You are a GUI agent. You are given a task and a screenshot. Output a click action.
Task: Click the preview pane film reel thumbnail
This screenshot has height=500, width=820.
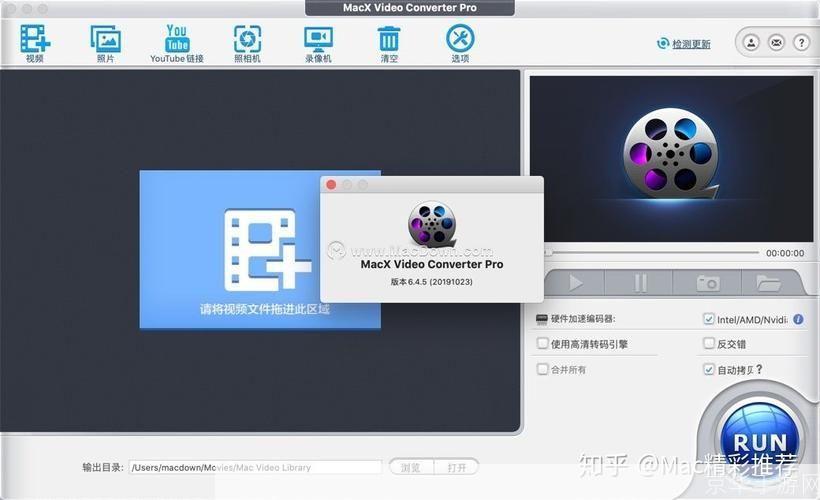tap(670, 155)
